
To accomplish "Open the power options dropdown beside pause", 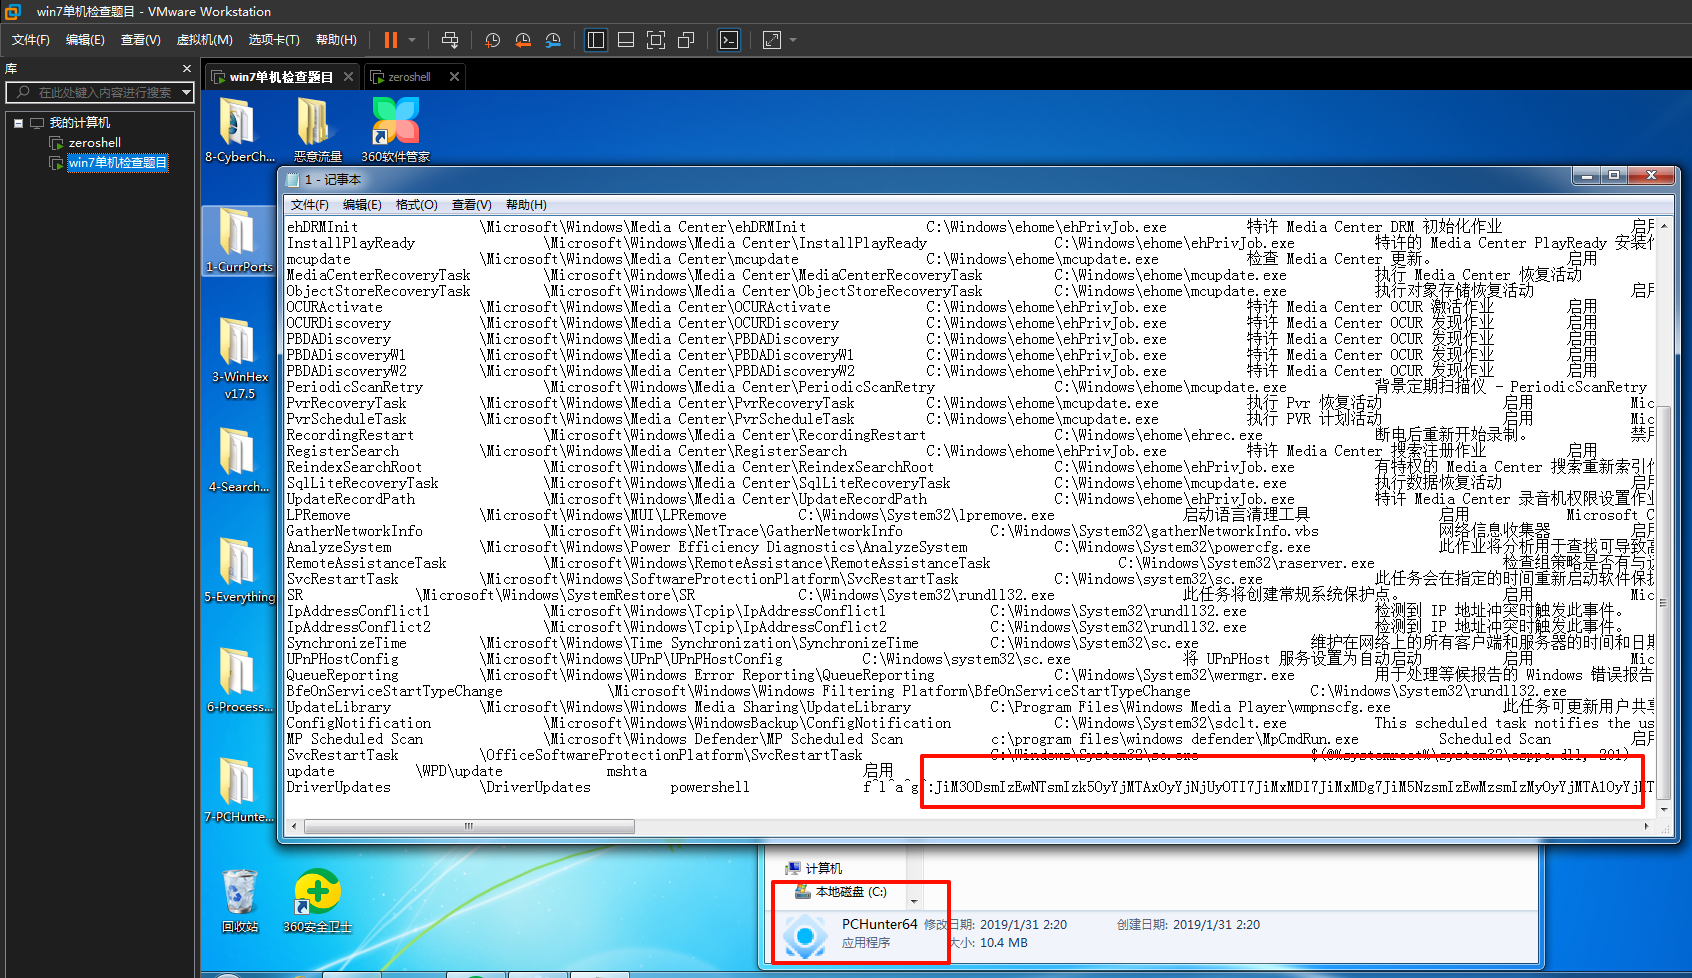I will click(413, 40).
